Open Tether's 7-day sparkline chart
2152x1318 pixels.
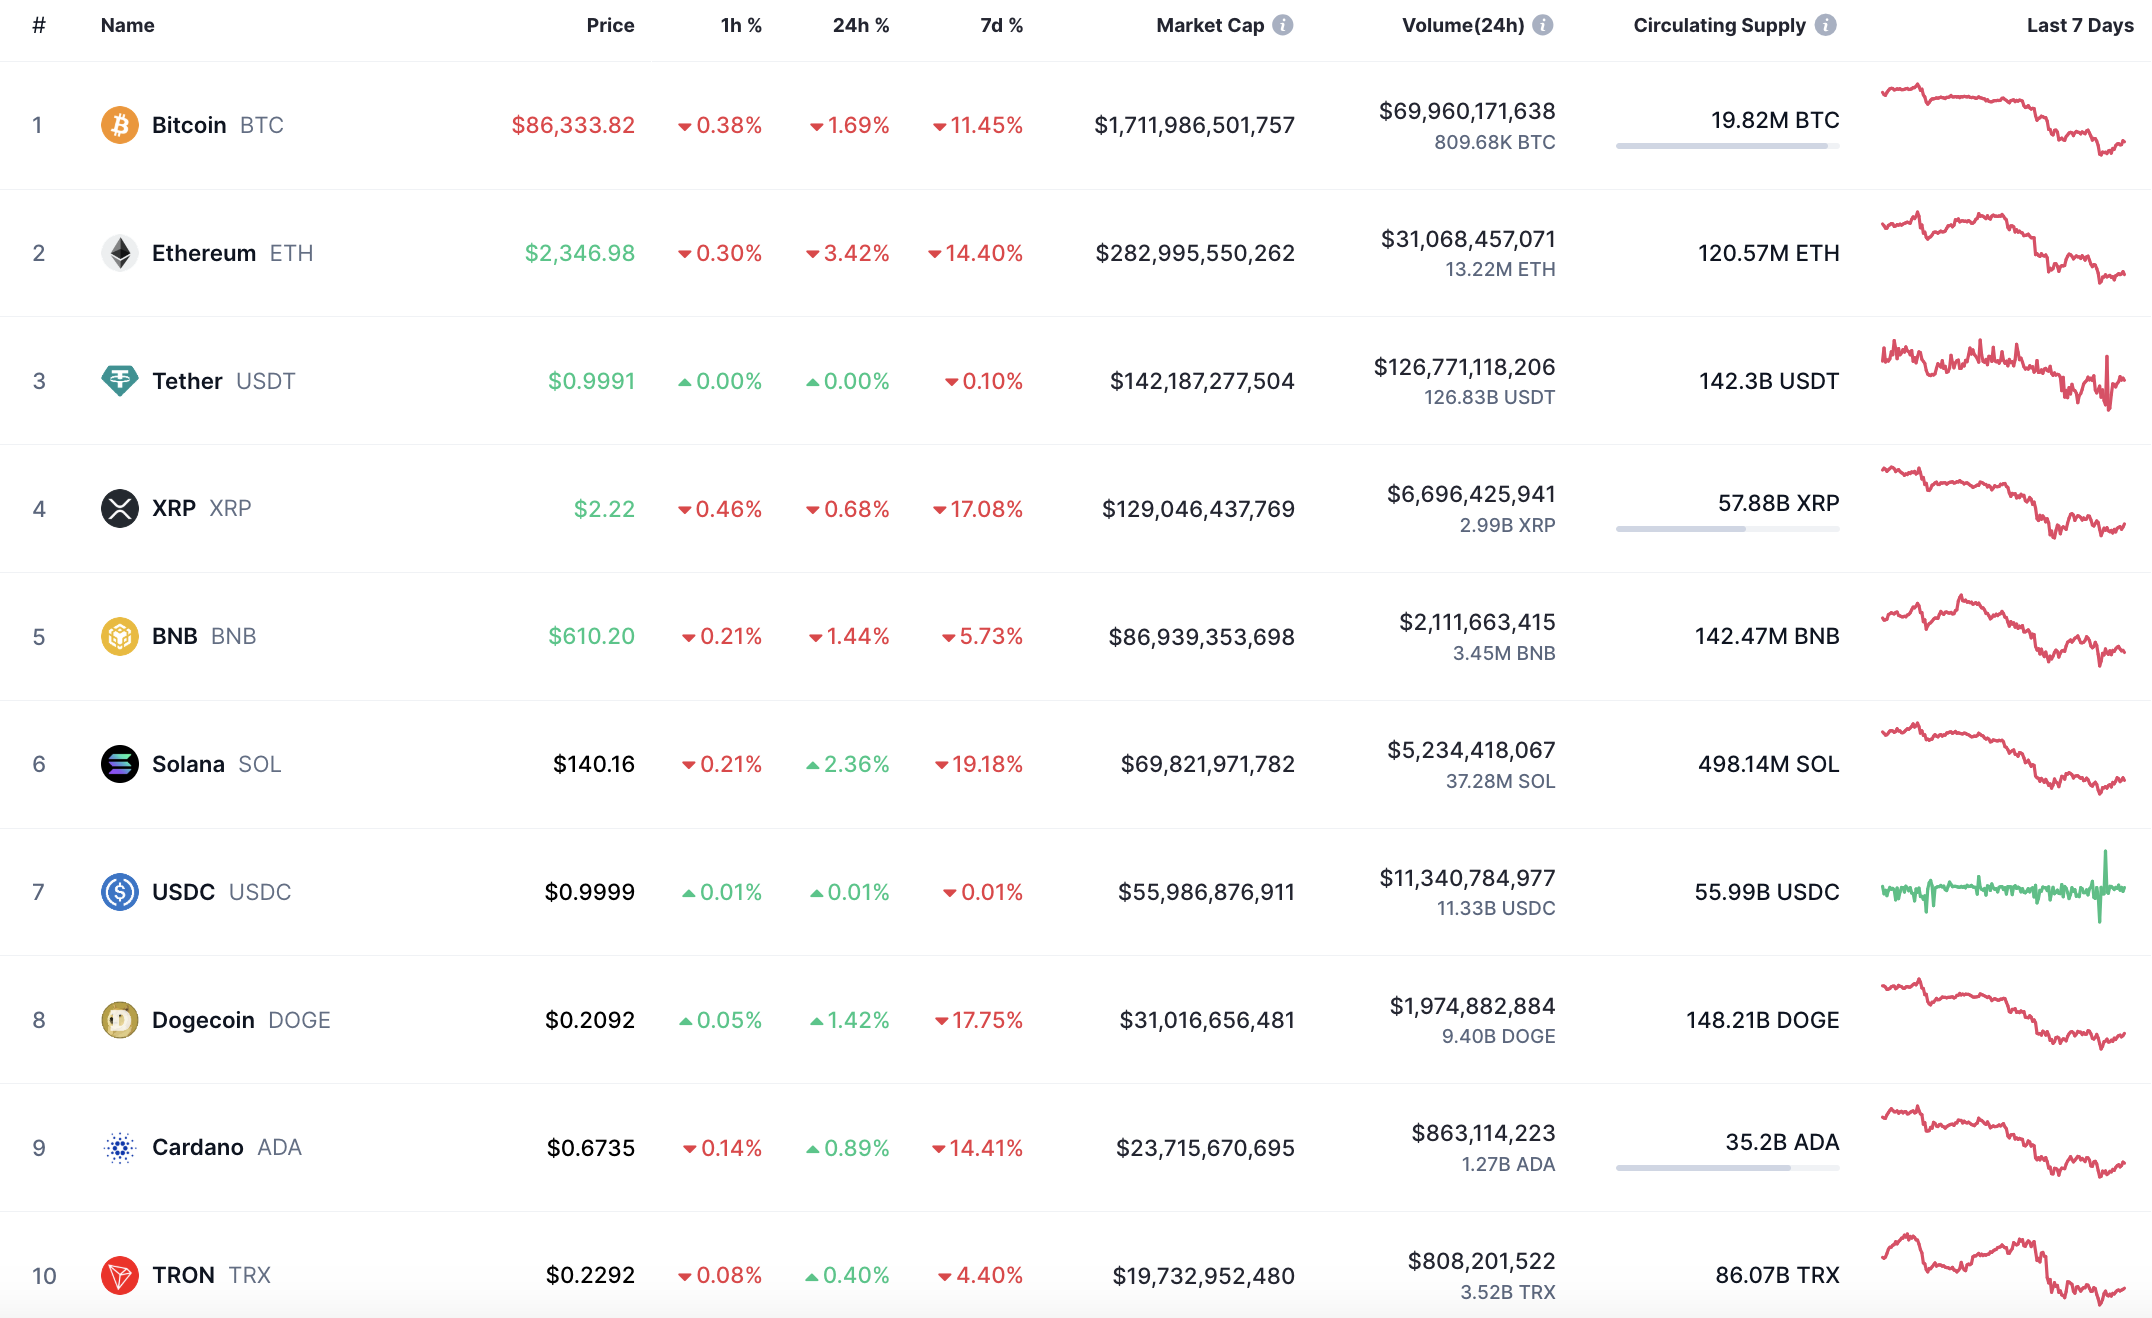tap(2003, 376)
